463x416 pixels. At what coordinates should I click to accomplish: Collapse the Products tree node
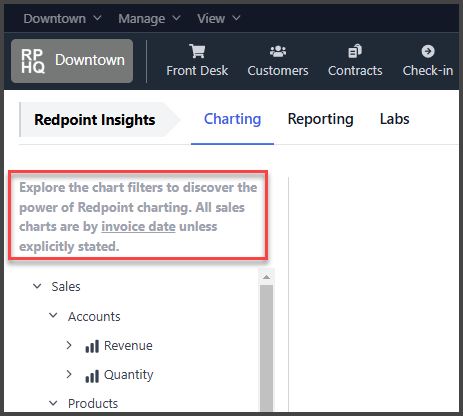click(53, 403)
